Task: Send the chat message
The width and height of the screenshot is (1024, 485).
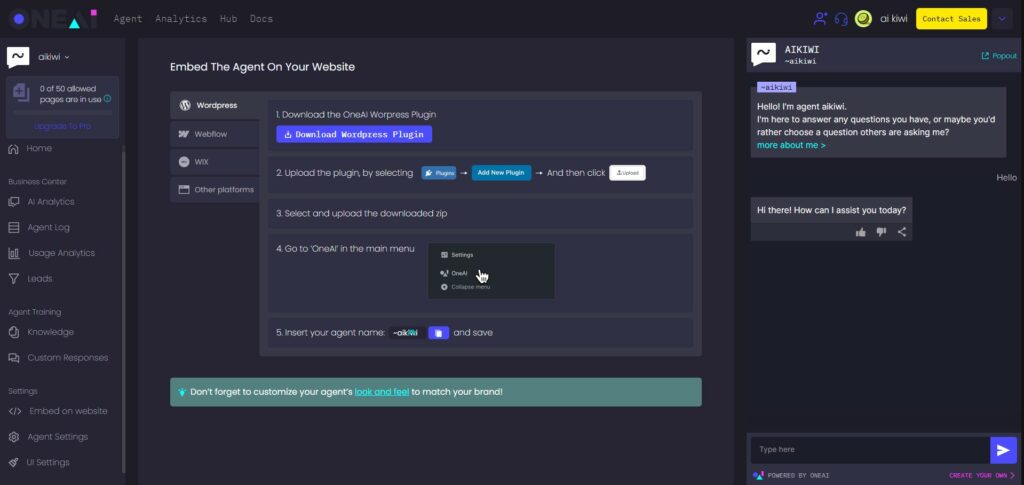Action: tap(1004, 450)
